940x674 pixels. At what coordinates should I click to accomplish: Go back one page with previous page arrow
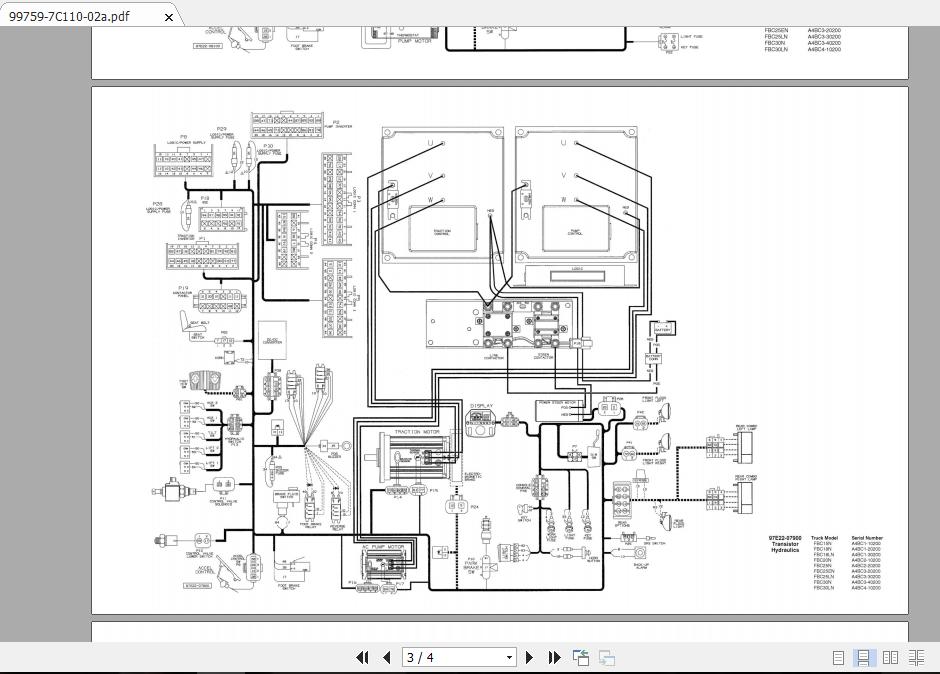tap(386, 657)
